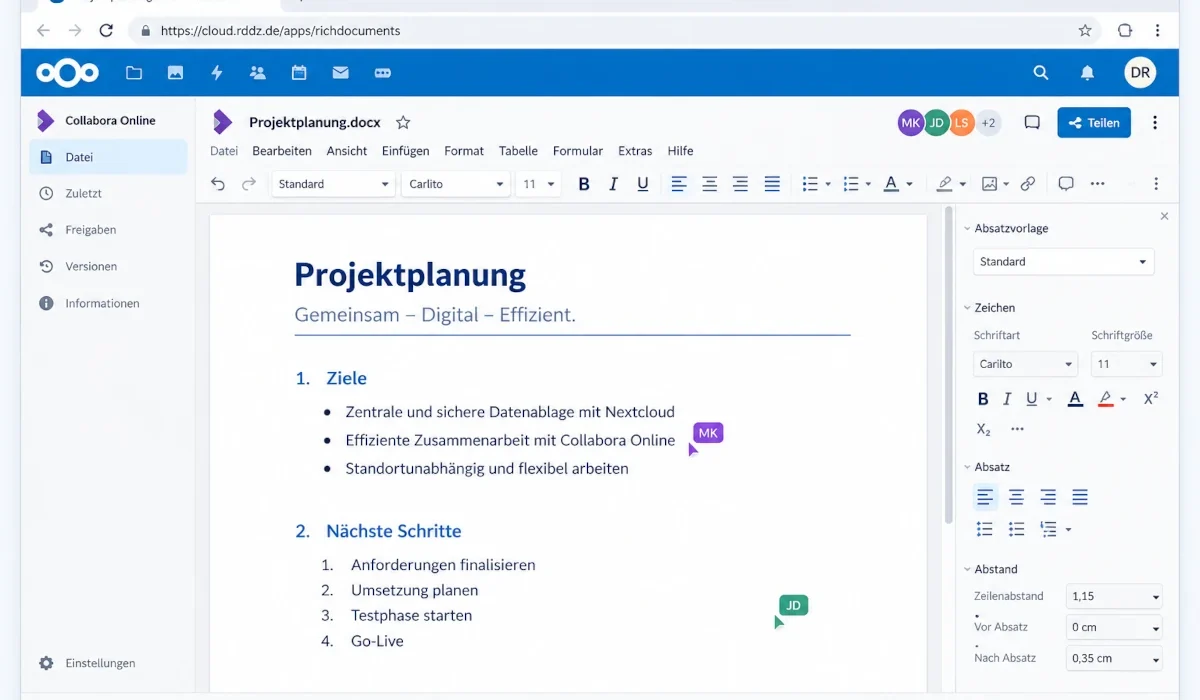
Task: Justify text in the main toolbar
Action: click(x=772, y=184)
